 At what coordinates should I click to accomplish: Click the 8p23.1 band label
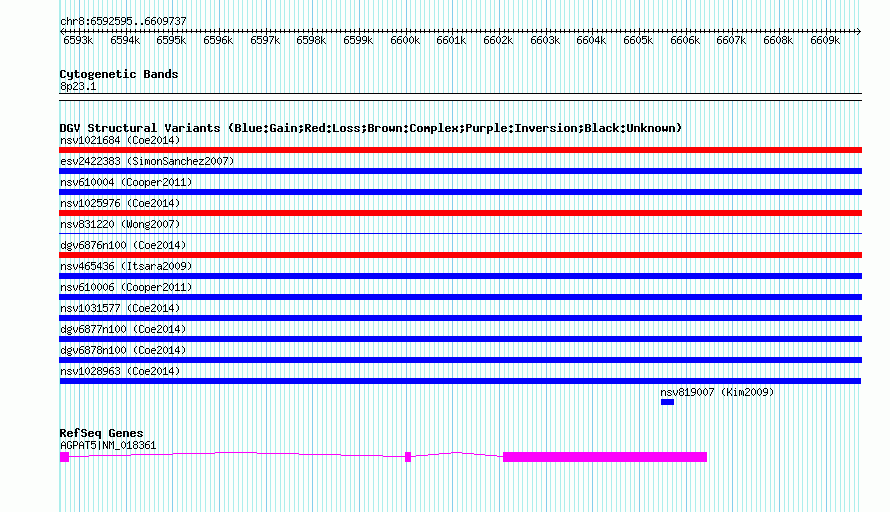(x=78, y=86)
